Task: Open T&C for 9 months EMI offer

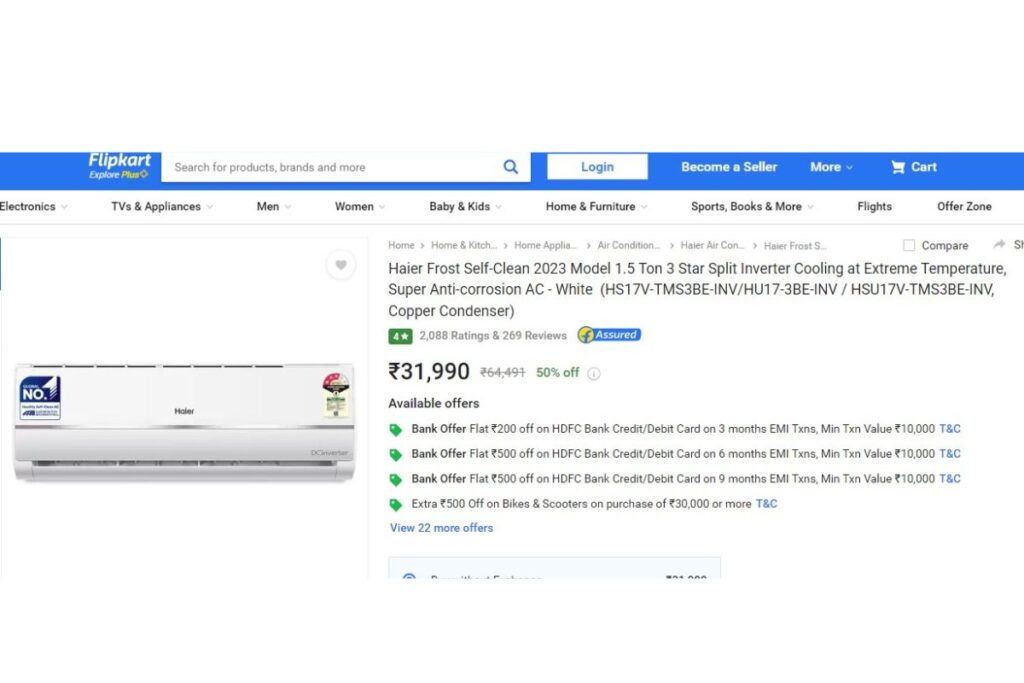Action: 950,479
